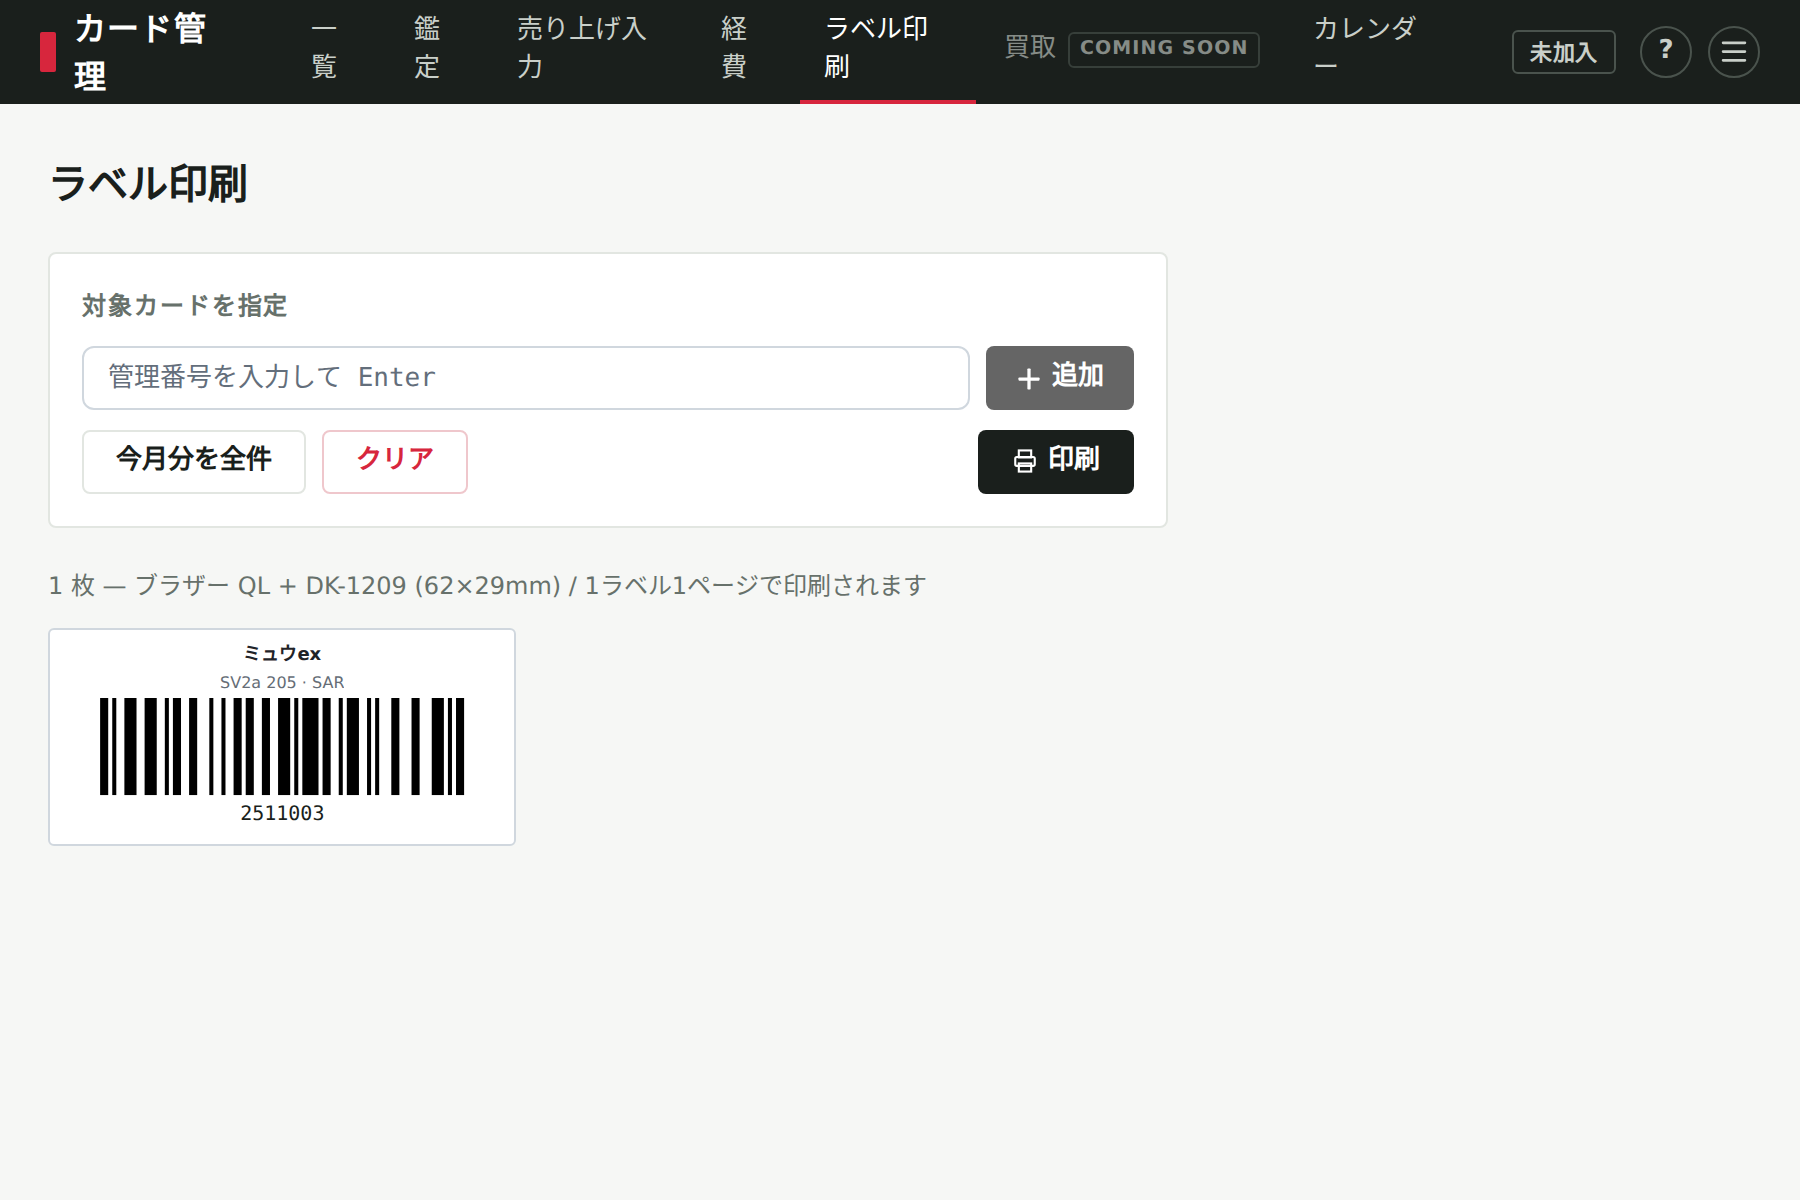This screenshot has height=1200, width=1800.
Task: Click the help question mark icon
Action: [x=1665, y=52]
